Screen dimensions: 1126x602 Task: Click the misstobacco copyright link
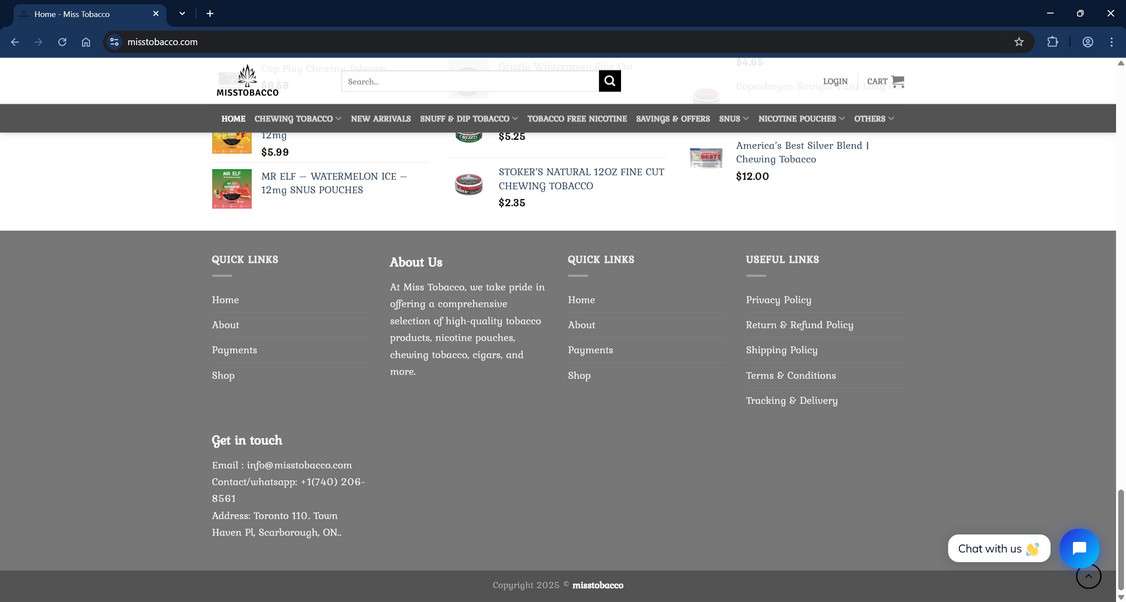[x=597, y=585]
